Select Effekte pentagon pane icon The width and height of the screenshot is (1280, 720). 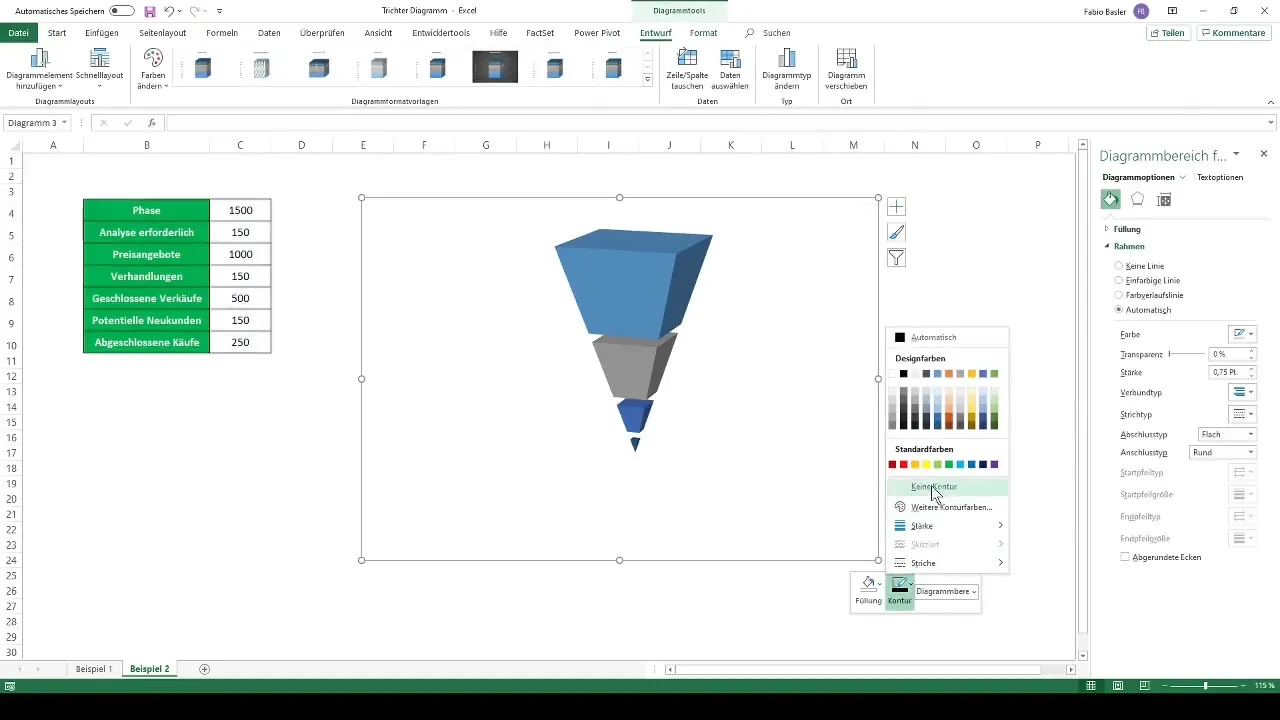point(1137,200)
